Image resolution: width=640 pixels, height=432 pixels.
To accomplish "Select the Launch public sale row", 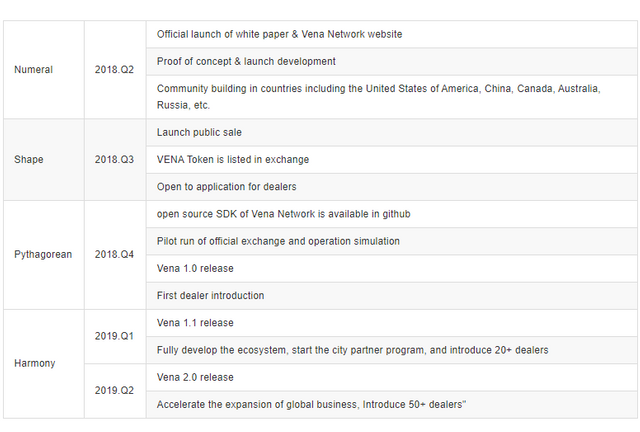I will point(199,132).
